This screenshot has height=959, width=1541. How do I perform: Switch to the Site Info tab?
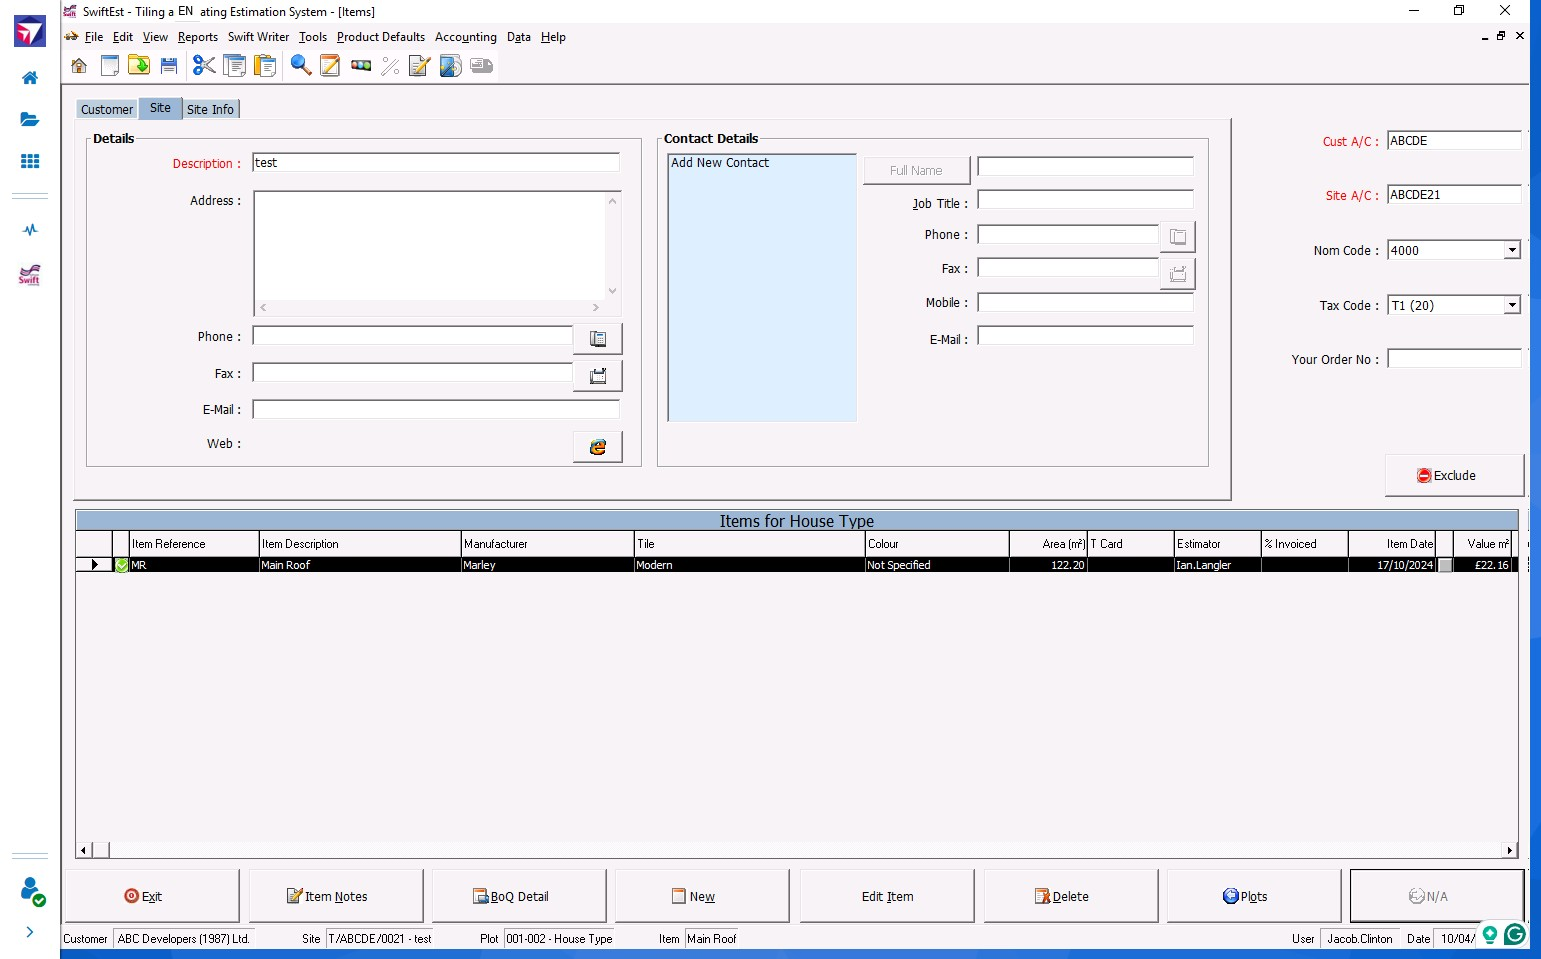click(x=210, y=109)
